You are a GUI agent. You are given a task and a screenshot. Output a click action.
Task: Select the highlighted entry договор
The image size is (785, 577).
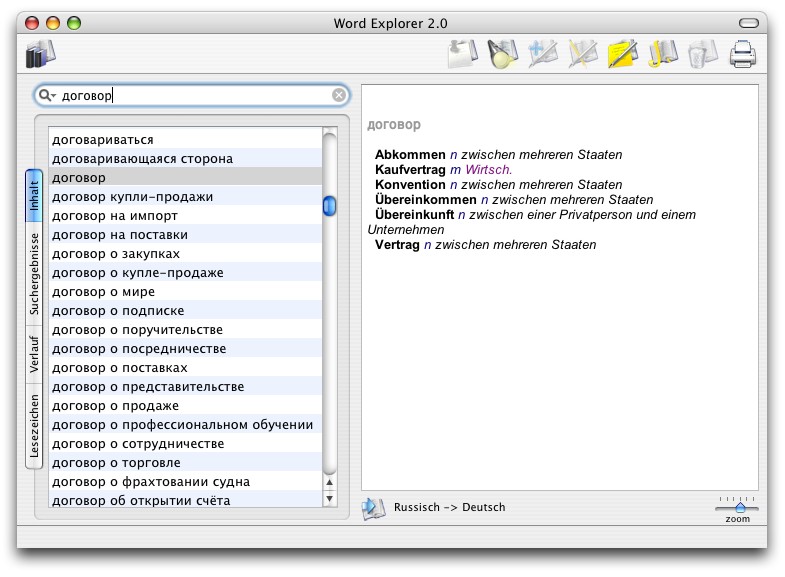coord(185,178)
